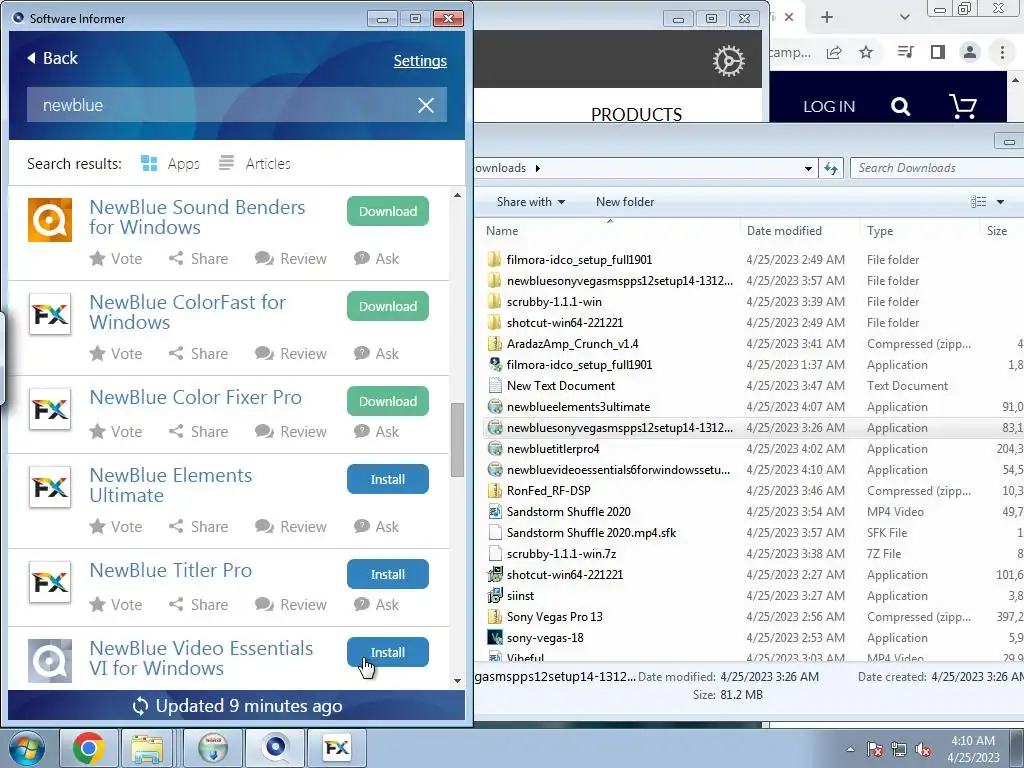Ask about NewBlue Elements Ultimate
Viewport: 1024px width, 768px height.
pos(376,526)
